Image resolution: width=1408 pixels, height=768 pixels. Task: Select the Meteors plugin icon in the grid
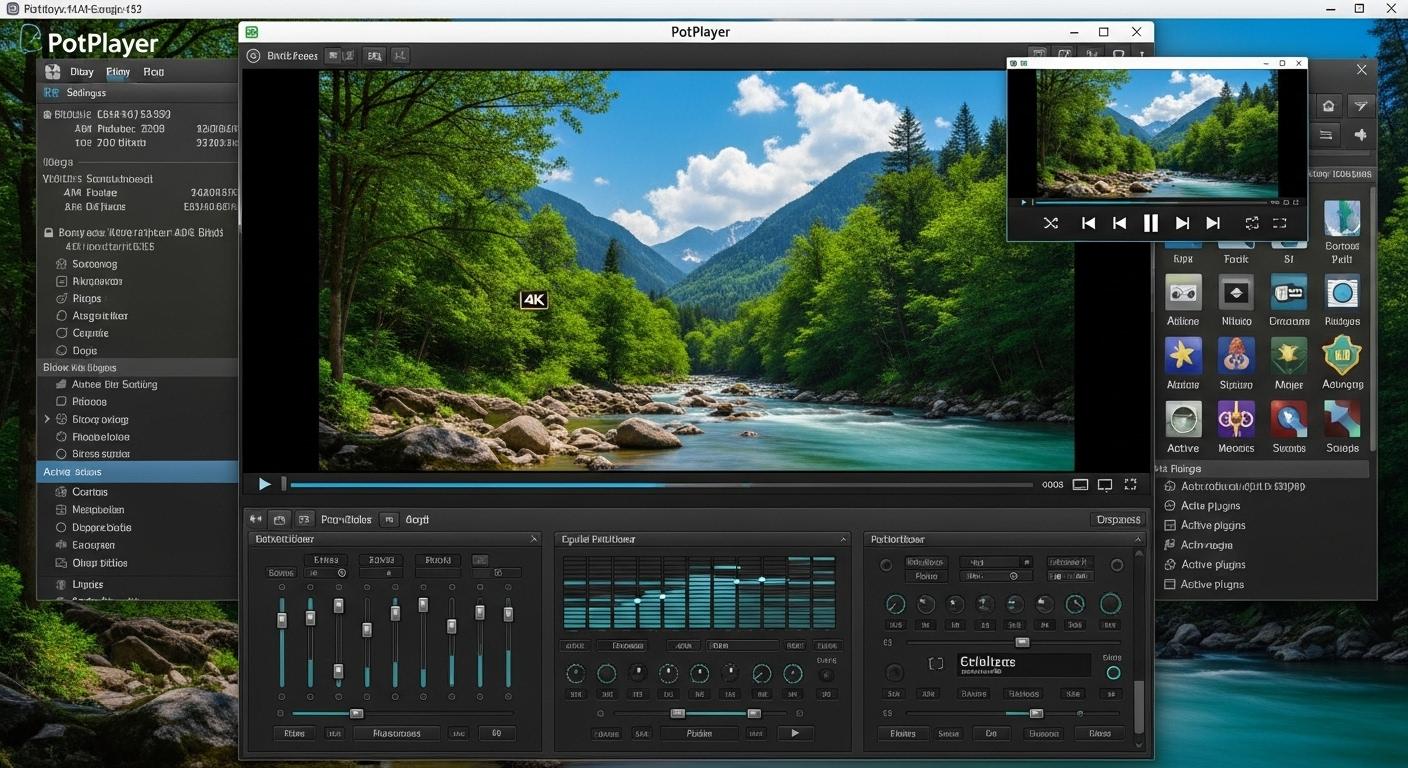click(x=1236, y=421)
